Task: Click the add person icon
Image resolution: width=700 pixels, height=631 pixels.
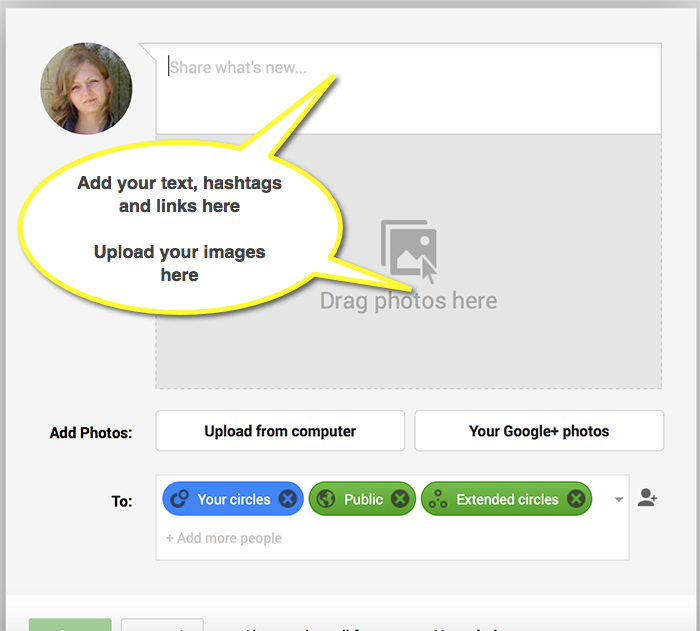Action: pyautogui.click(x=647, y=498)
